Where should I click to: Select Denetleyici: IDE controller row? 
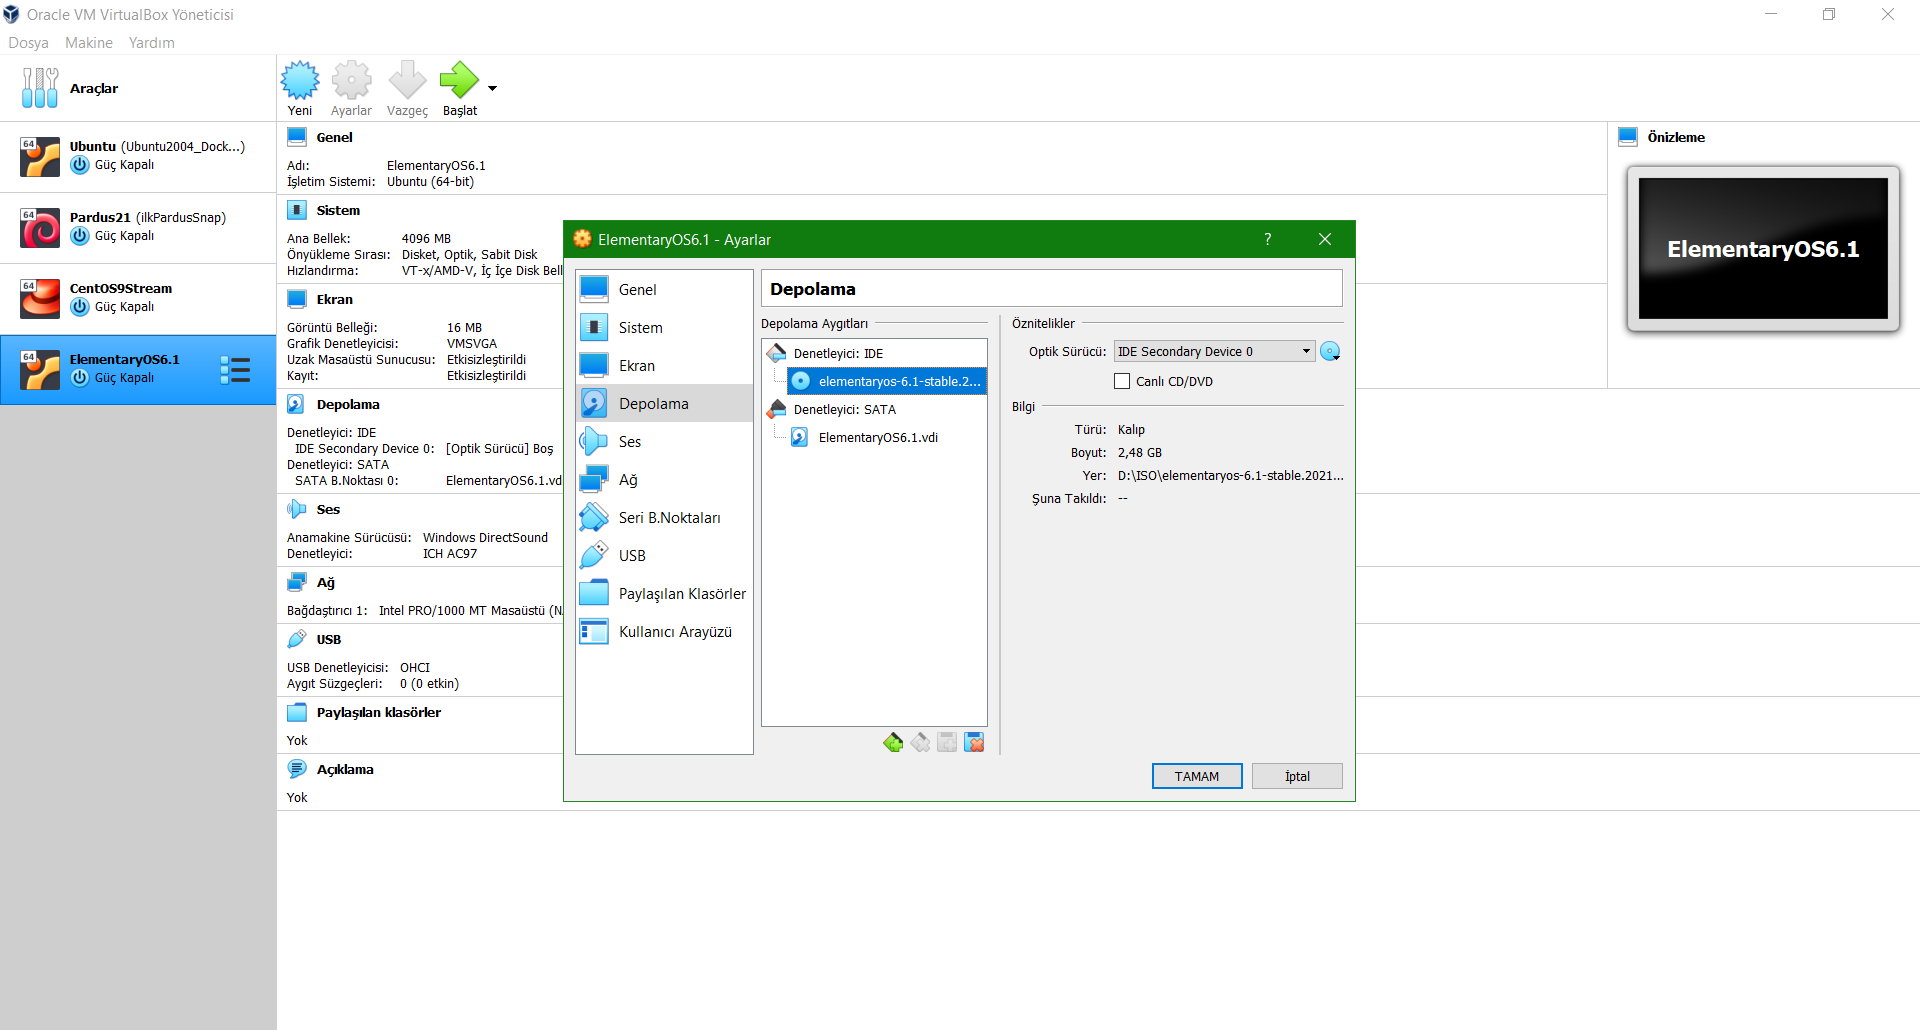tap(874, 353)
